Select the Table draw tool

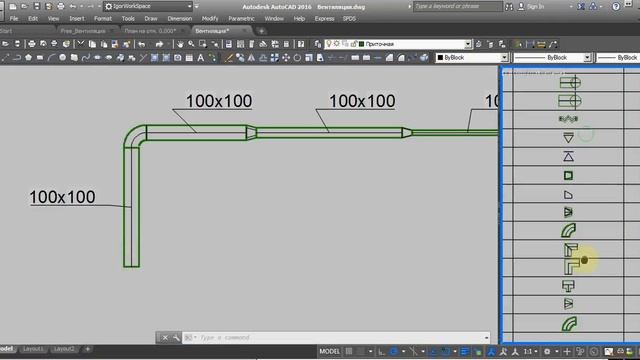point(189,58)
